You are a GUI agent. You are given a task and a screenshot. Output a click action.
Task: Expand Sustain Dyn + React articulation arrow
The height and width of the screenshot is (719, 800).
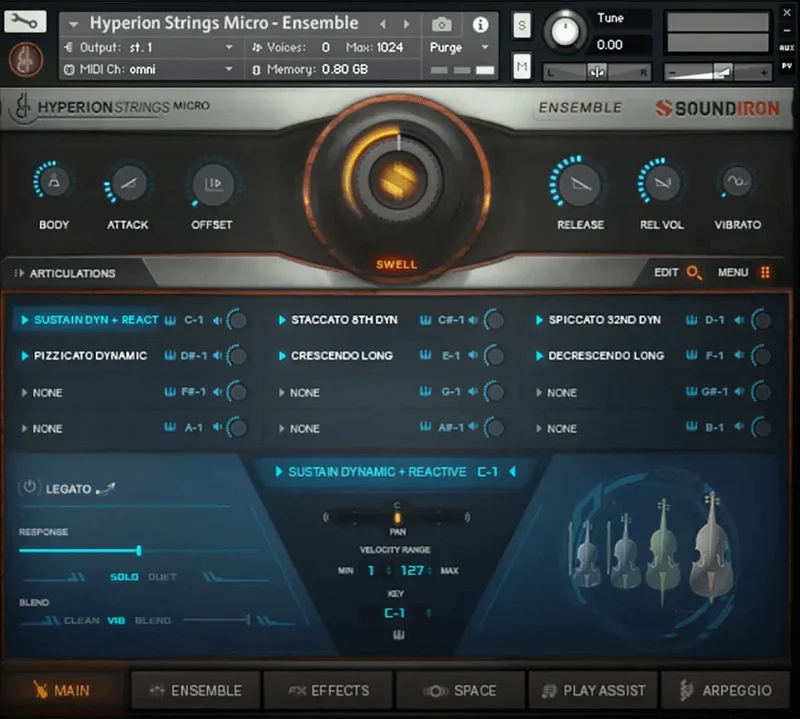point(24,320)
